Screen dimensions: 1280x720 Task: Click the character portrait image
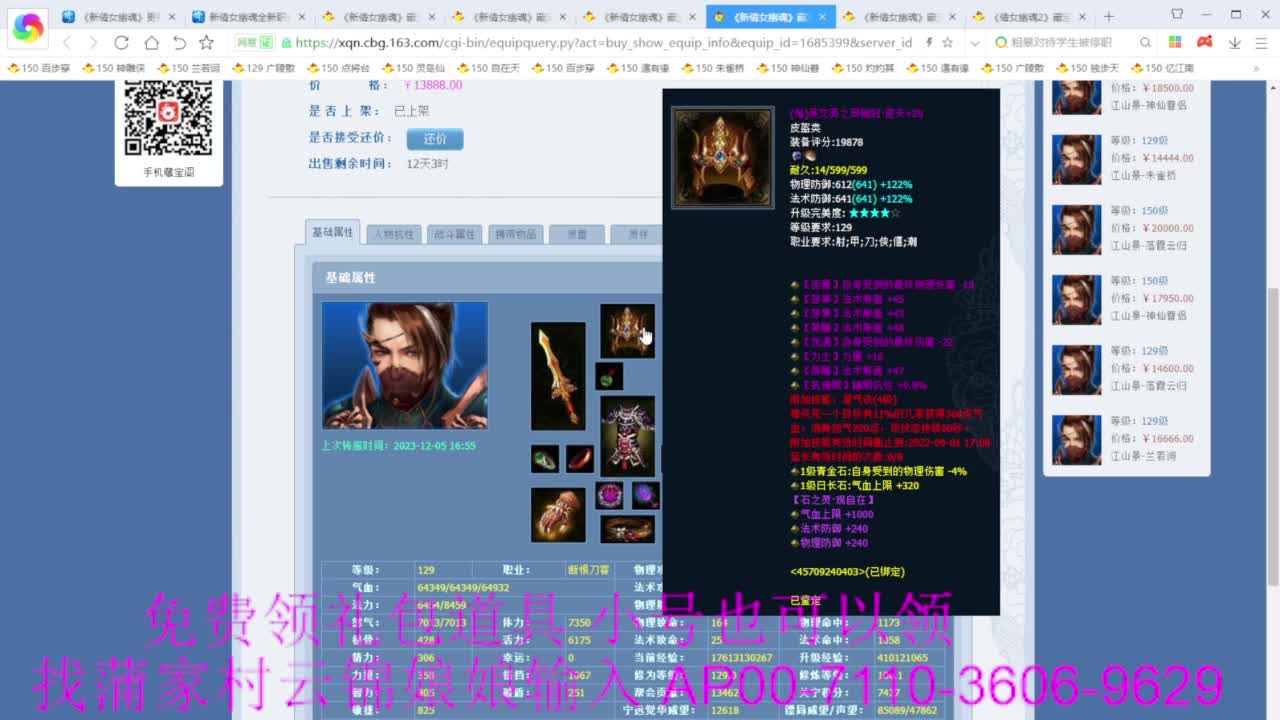tap(405, 365)
